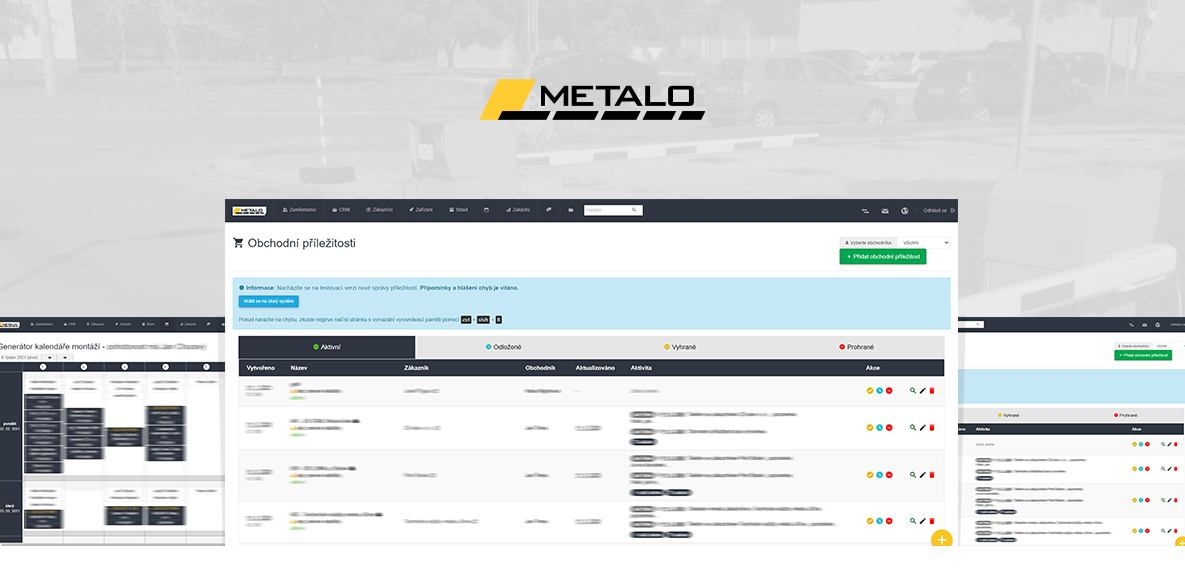Open the Zakázky menu in the main navbar
The height and width of the screenshot is (580, 1185).
[518, 209]
